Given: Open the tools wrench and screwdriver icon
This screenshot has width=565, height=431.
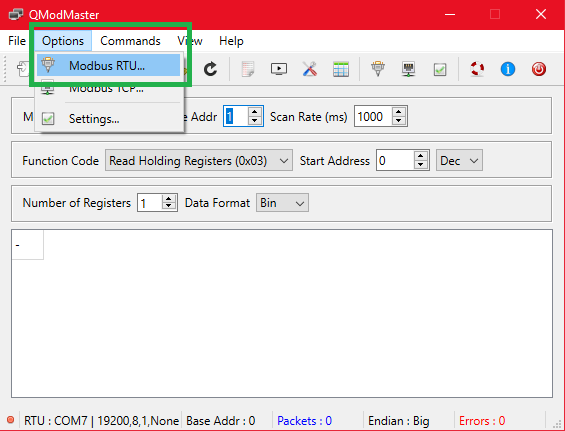Looking at the screenshot, I should (310, 69).
